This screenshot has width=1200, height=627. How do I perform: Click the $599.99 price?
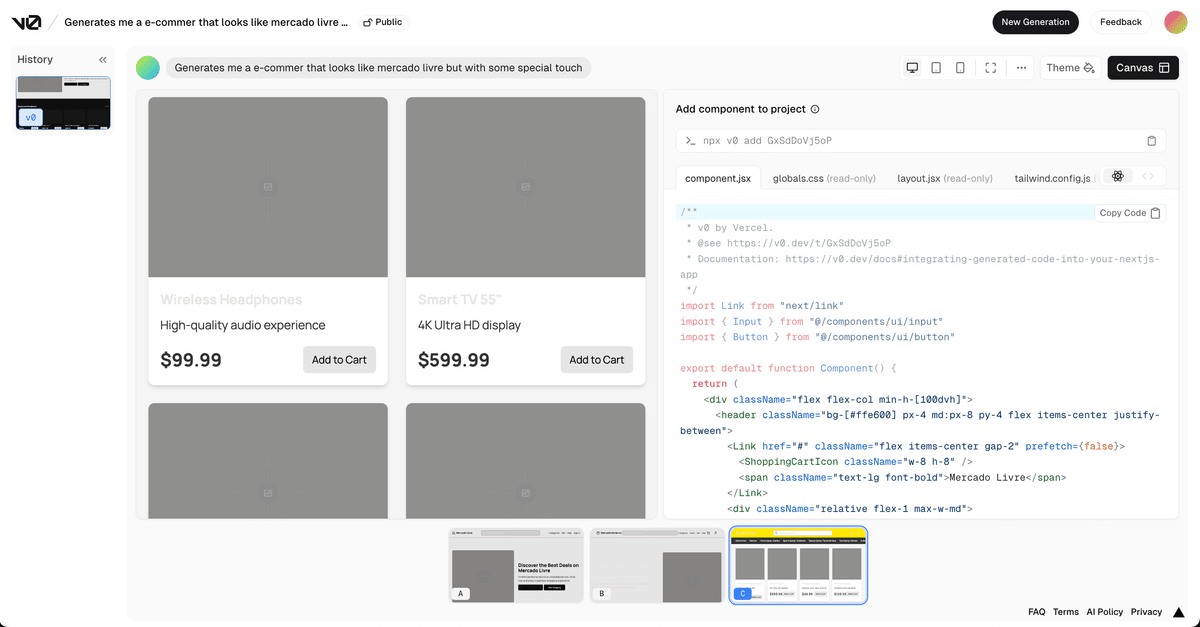454,360
